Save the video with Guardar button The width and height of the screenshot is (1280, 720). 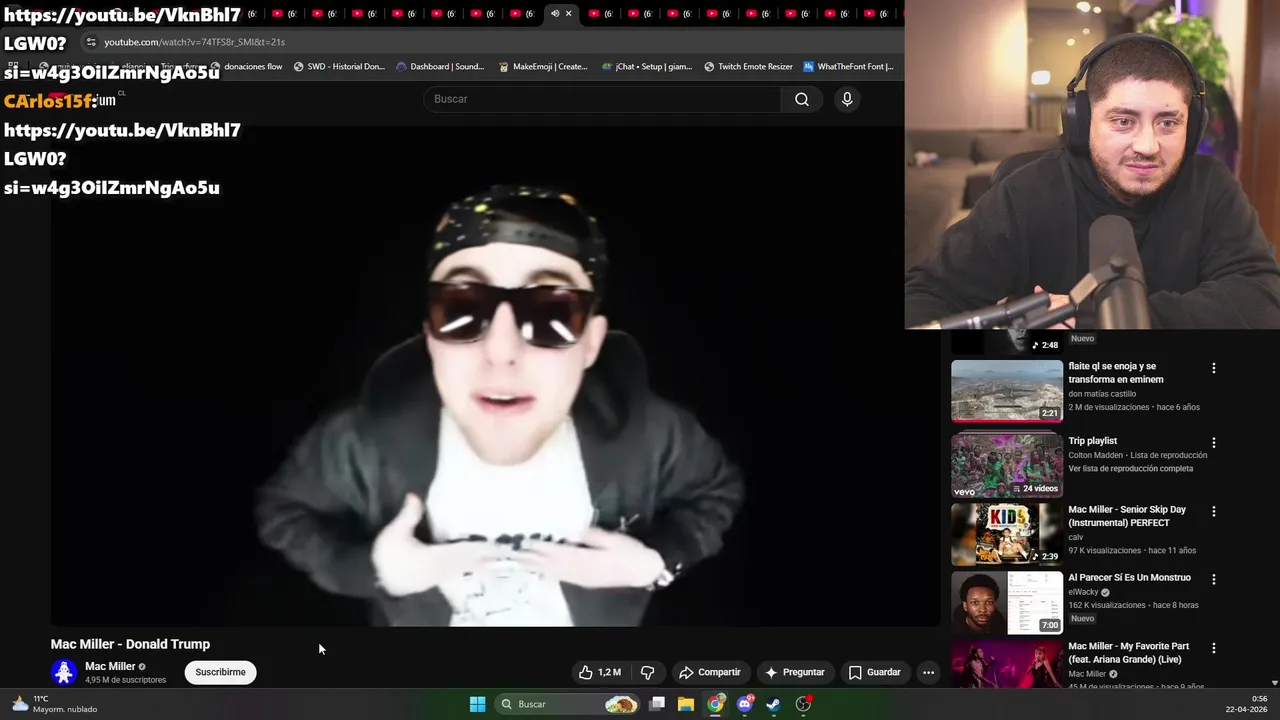pos(874,672)
